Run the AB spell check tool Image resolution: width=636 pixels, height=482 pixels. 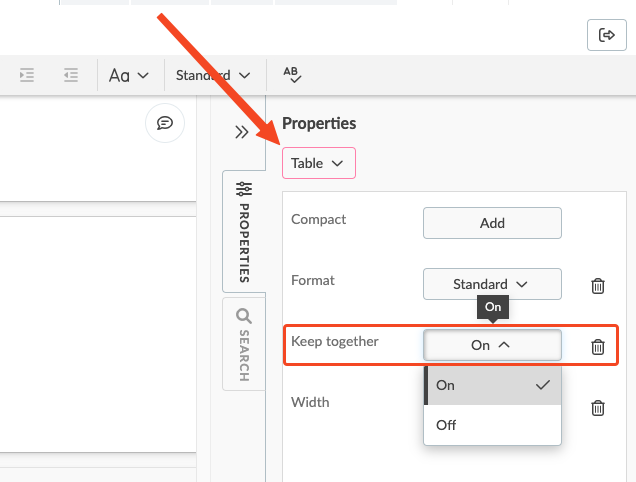[x=292, y=75]
